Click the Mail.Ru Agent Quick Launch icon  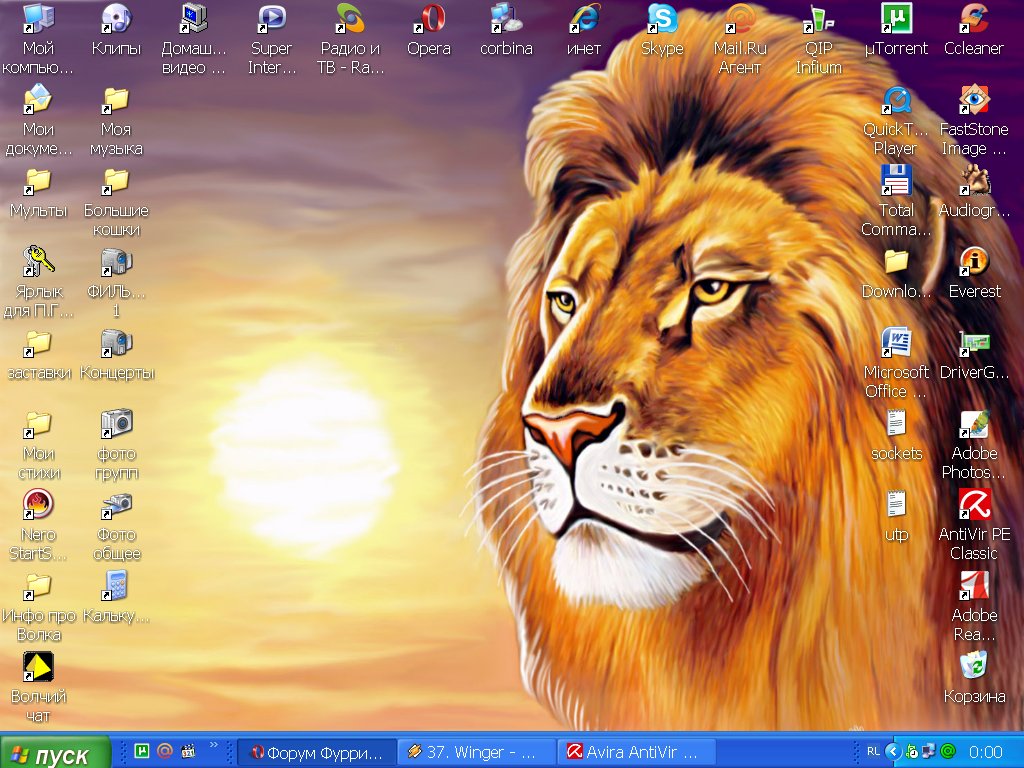[165, 751]
